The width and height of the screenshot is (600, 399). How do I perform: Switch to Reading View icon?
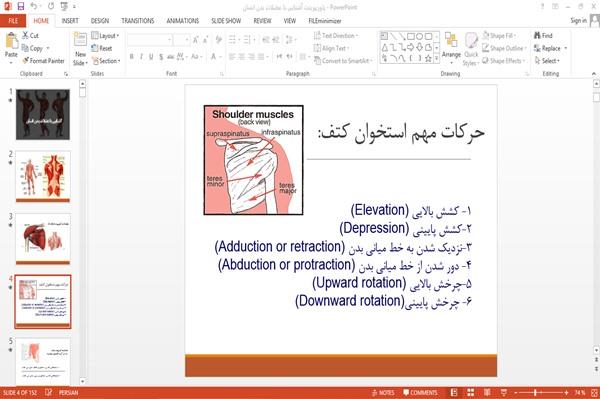click(x=487, y=392)
